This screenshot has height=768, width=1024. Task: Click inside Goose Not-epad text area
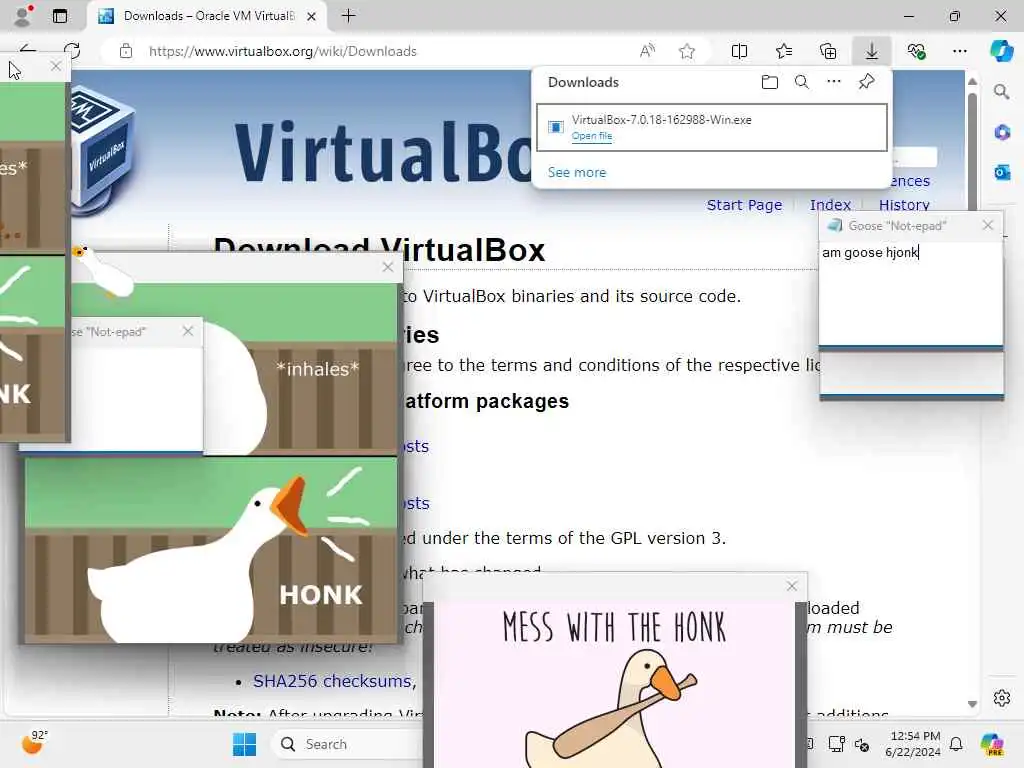[911, 294]
